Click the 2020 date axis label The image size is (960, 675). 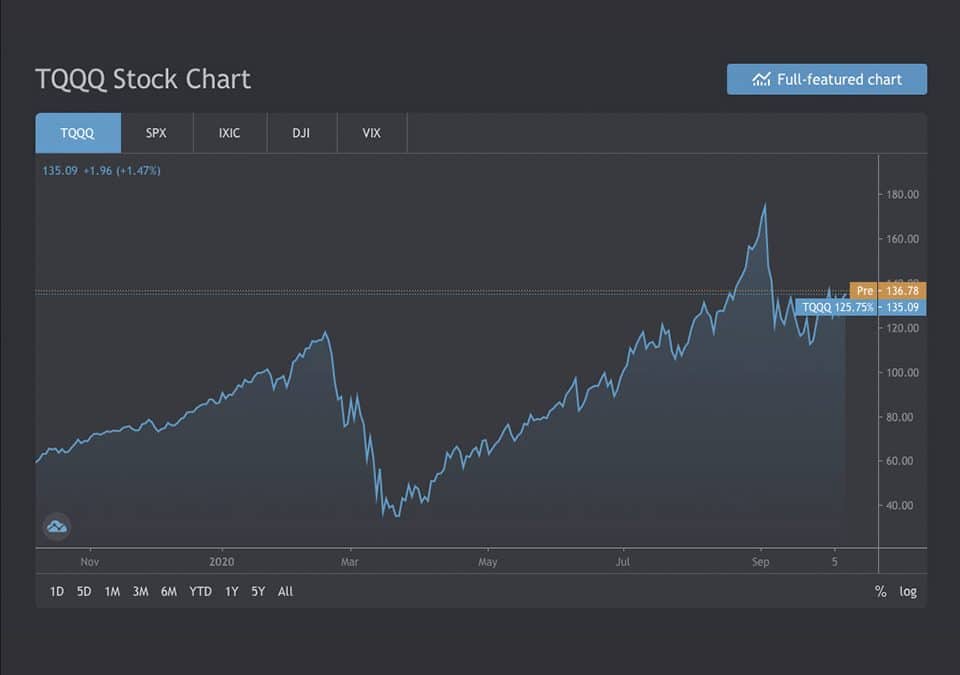pyautogui.click(x=222, y=562)
